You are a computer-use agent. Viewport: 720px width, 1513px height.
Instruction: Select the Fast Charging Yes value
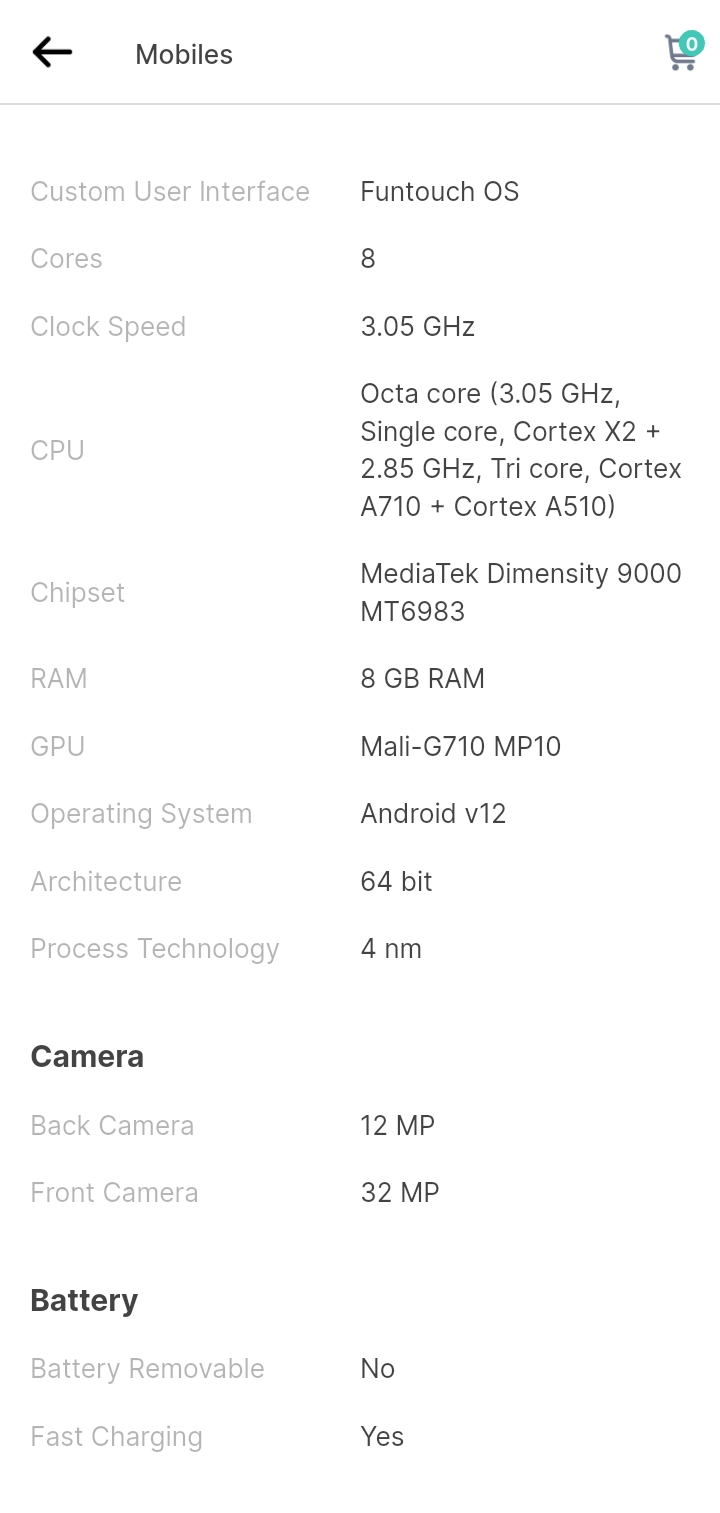click(382, 1436)
